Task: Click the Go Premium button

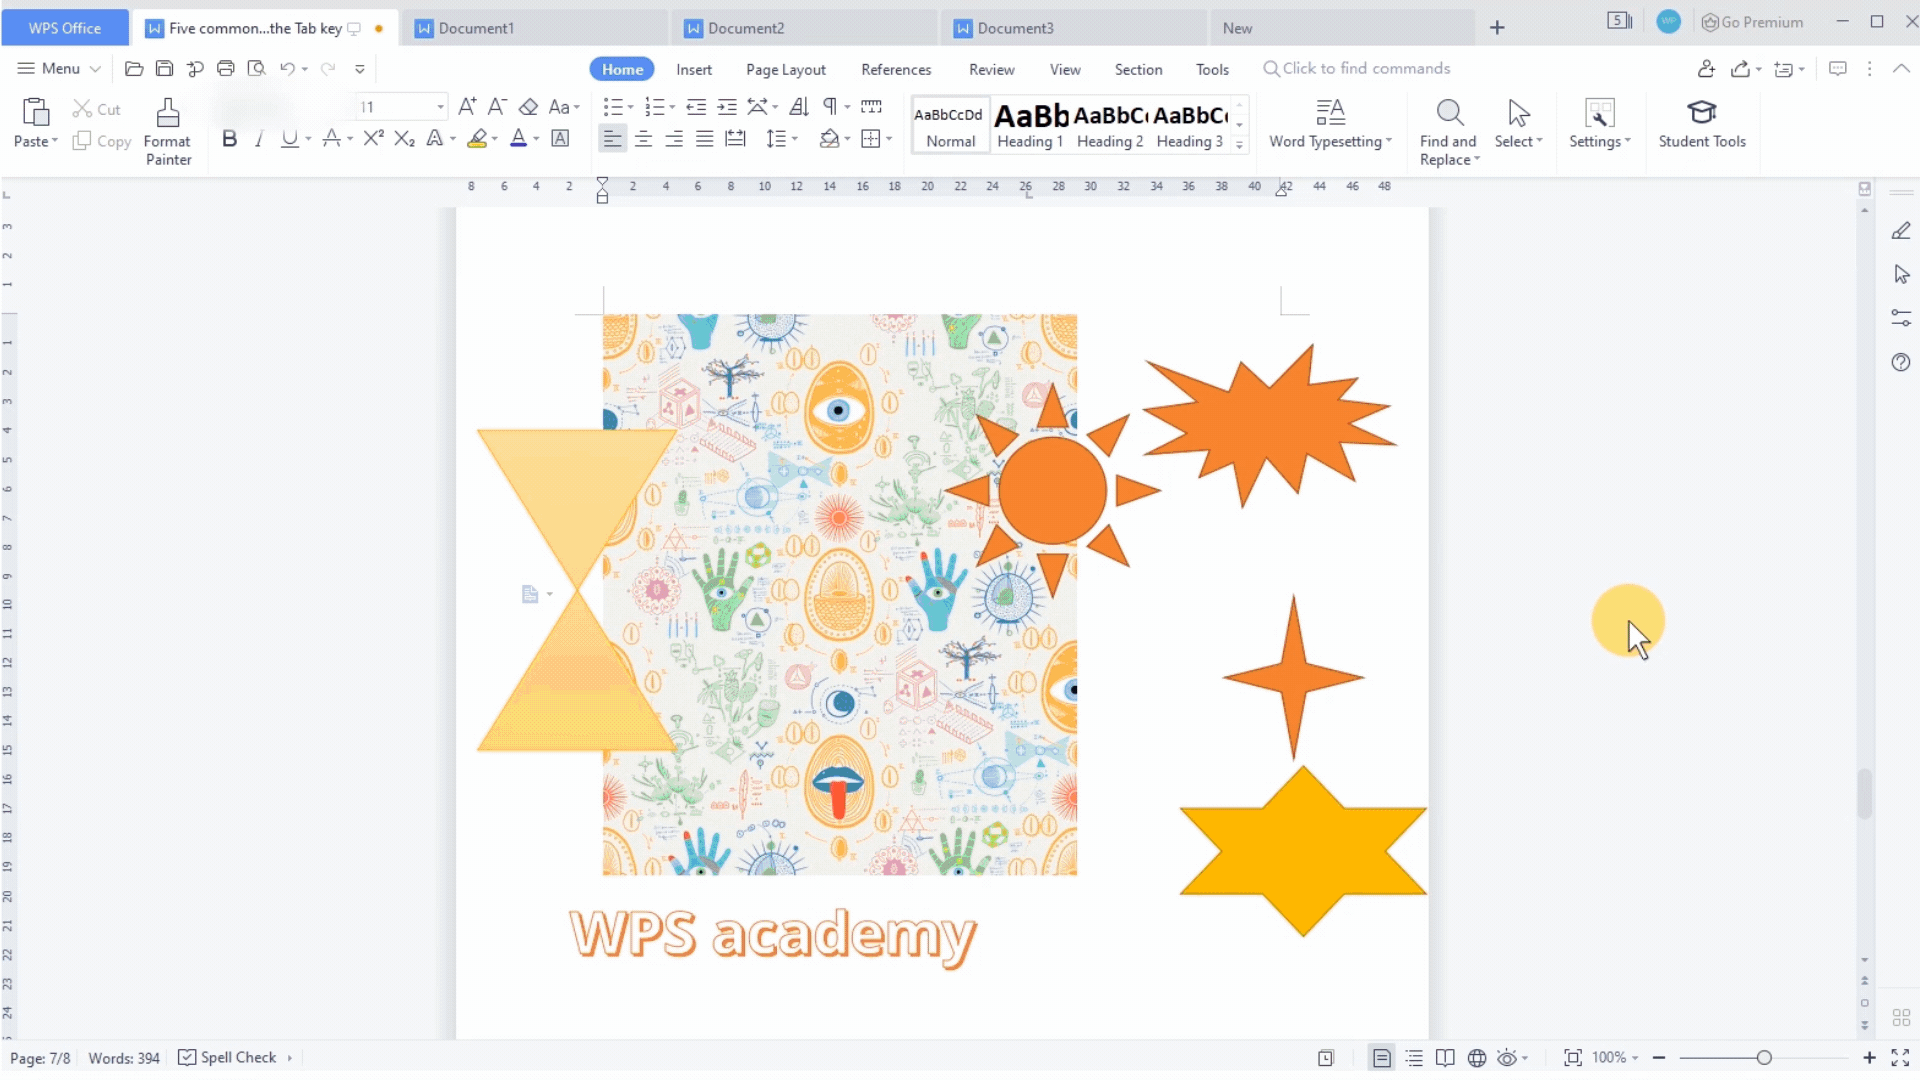Action: pyautogui.click(x=1752, y=22)
